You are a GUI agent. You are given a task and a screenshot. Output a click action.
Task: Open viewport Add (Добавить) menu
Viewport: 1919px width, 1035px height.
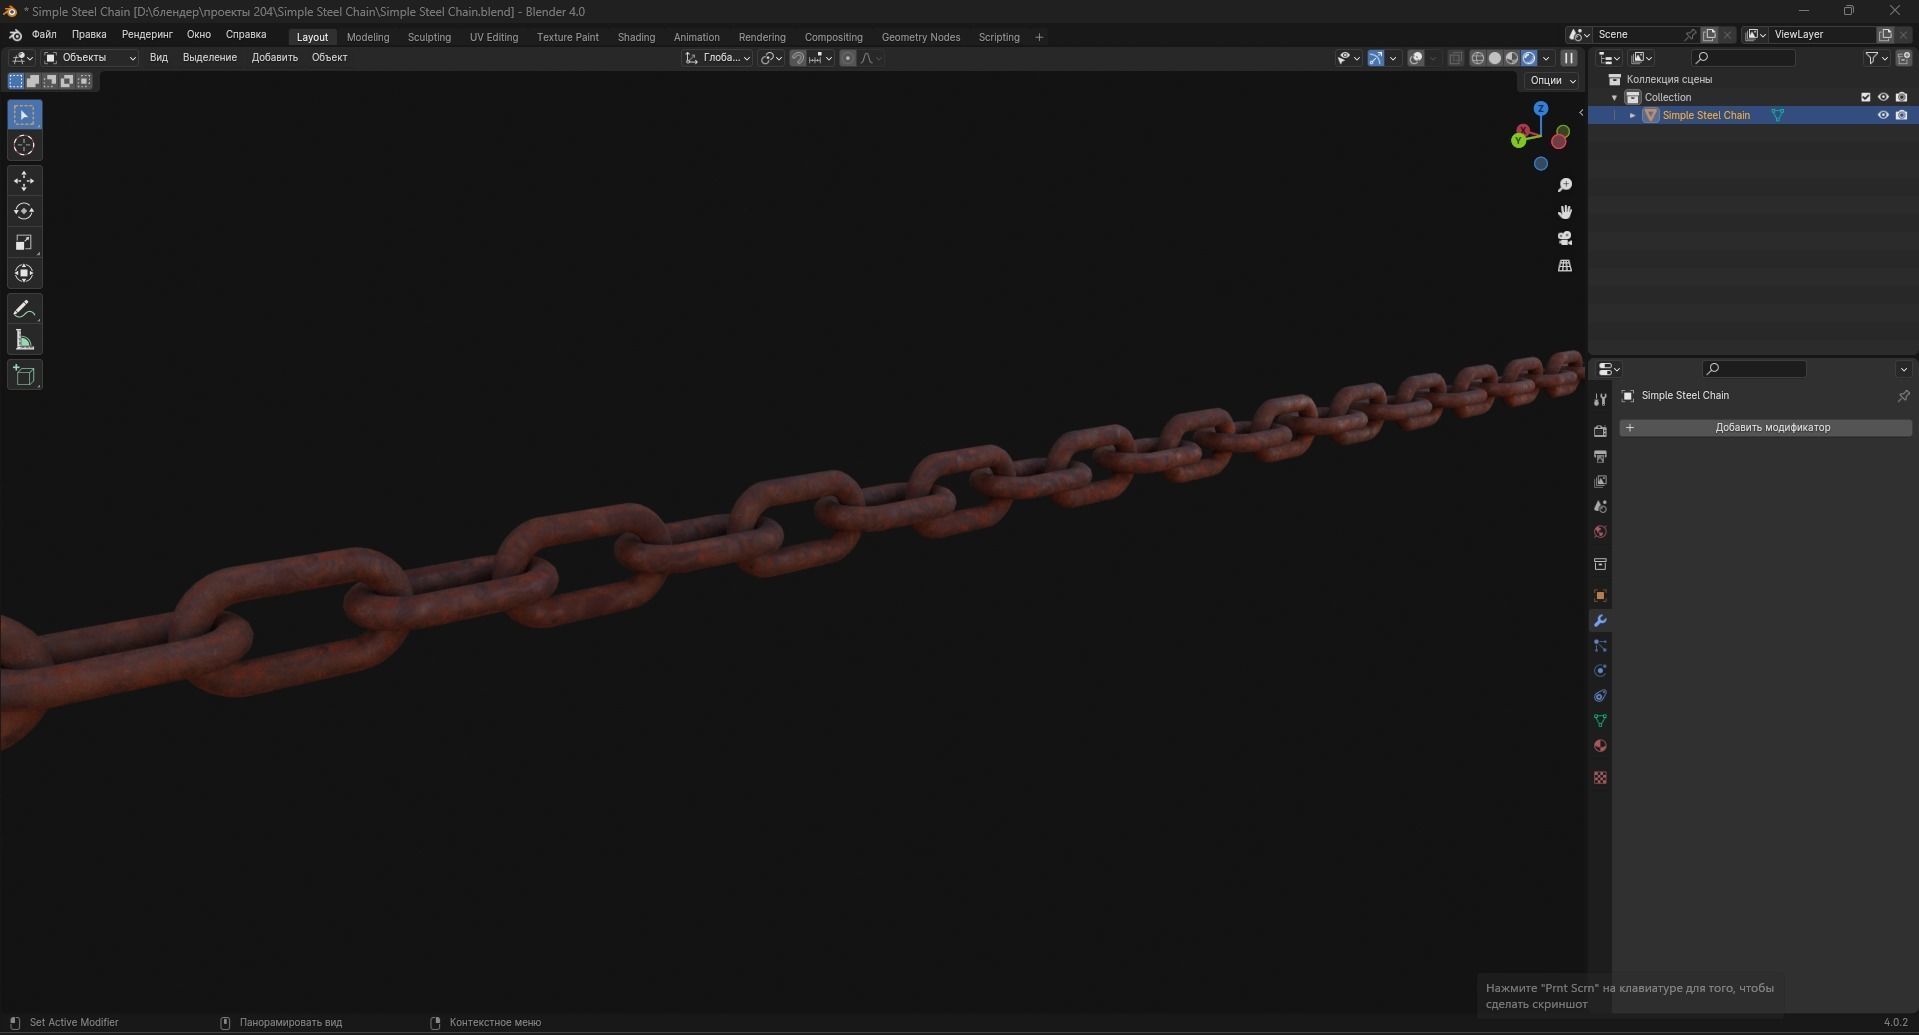click(275, 57)
